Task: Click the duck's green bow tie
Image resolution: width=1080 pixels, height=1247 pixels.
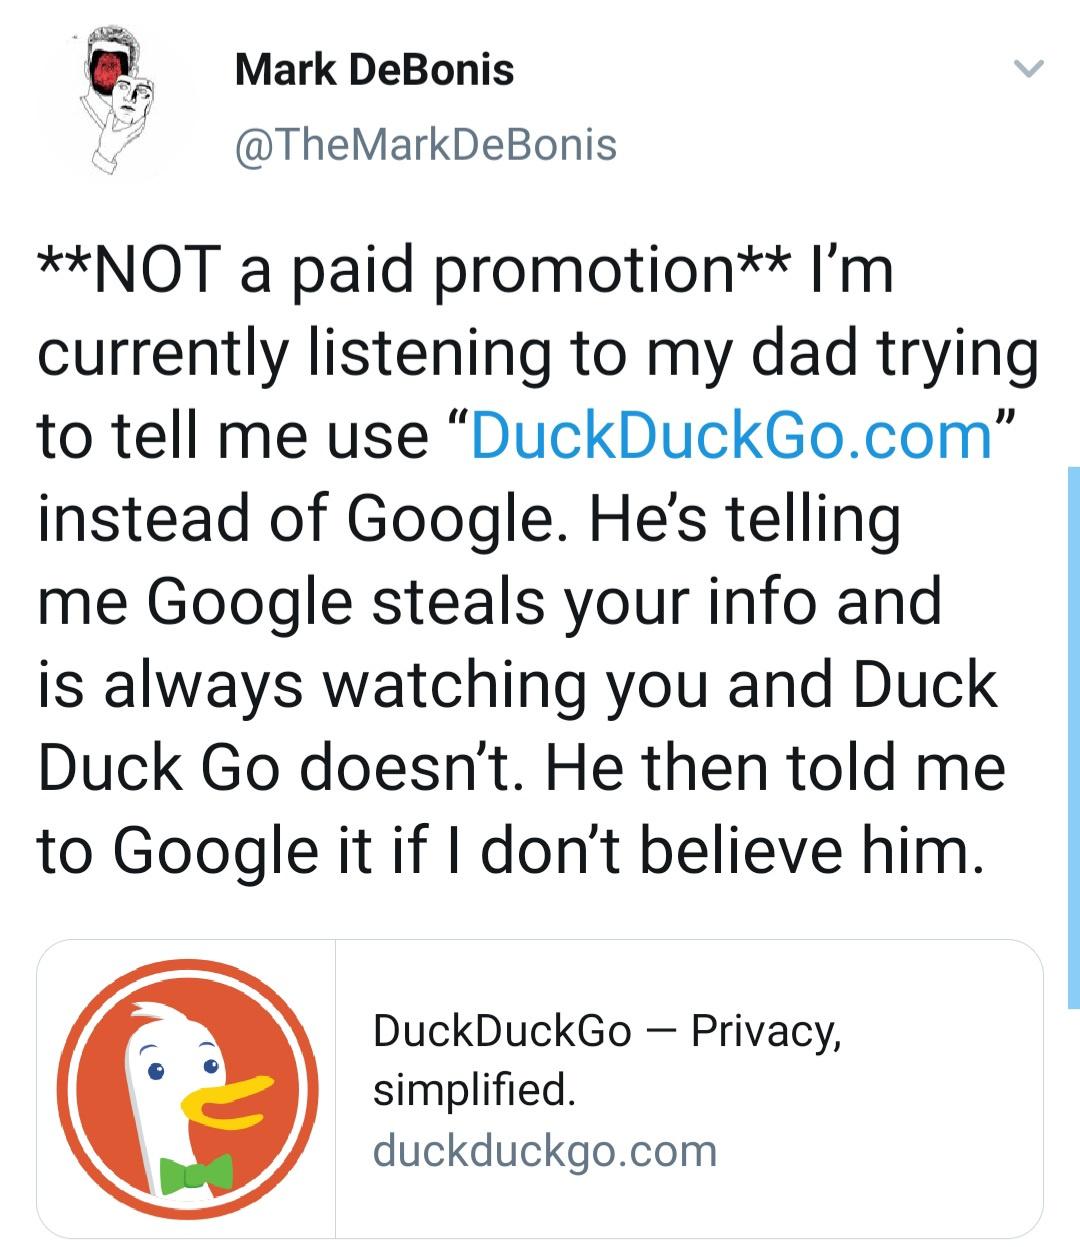Action: (195, 1174)
